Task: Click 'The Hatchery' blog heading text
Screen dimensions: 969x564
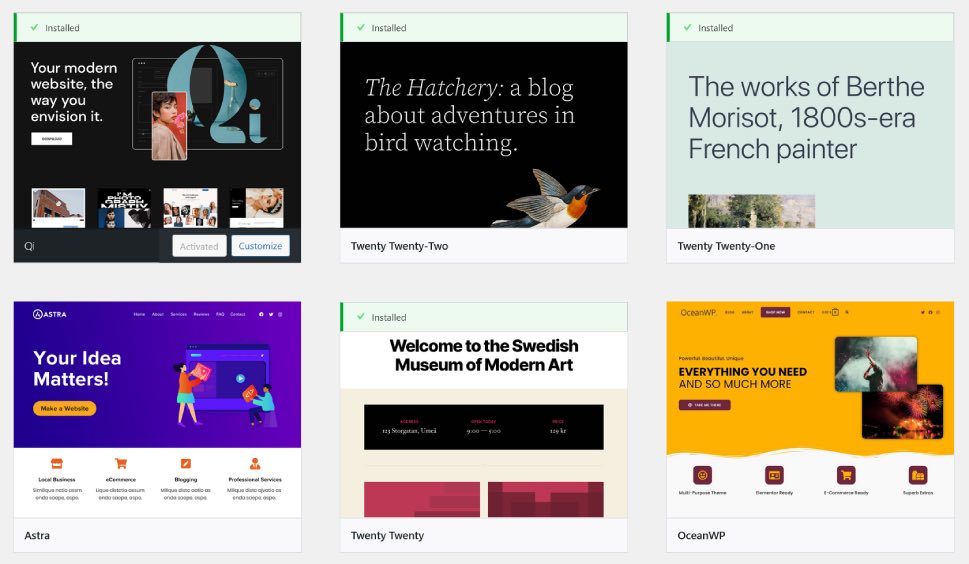Action: (x=470, y=115)
